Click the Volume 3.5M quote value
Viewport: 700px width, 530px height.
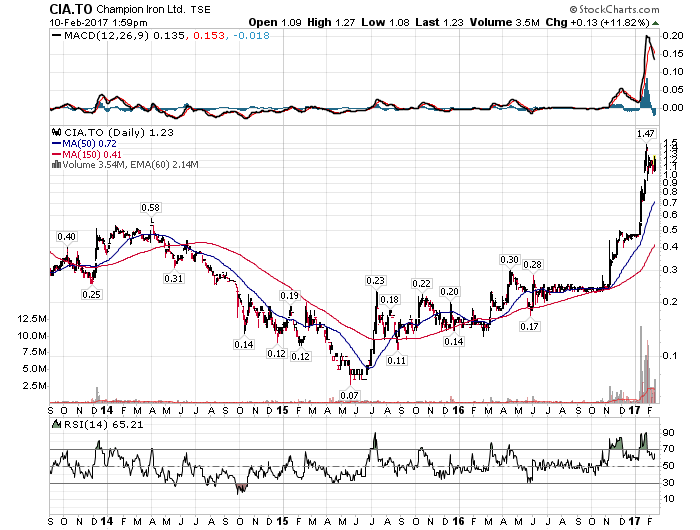(504, 22)
